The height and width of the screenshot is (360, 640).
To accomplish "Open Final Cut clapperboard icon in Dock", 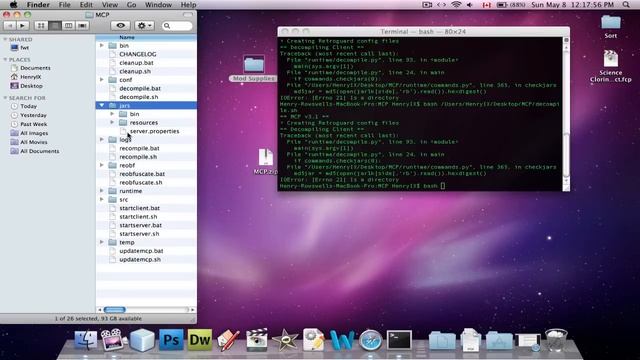I will (x=257, y=340).
